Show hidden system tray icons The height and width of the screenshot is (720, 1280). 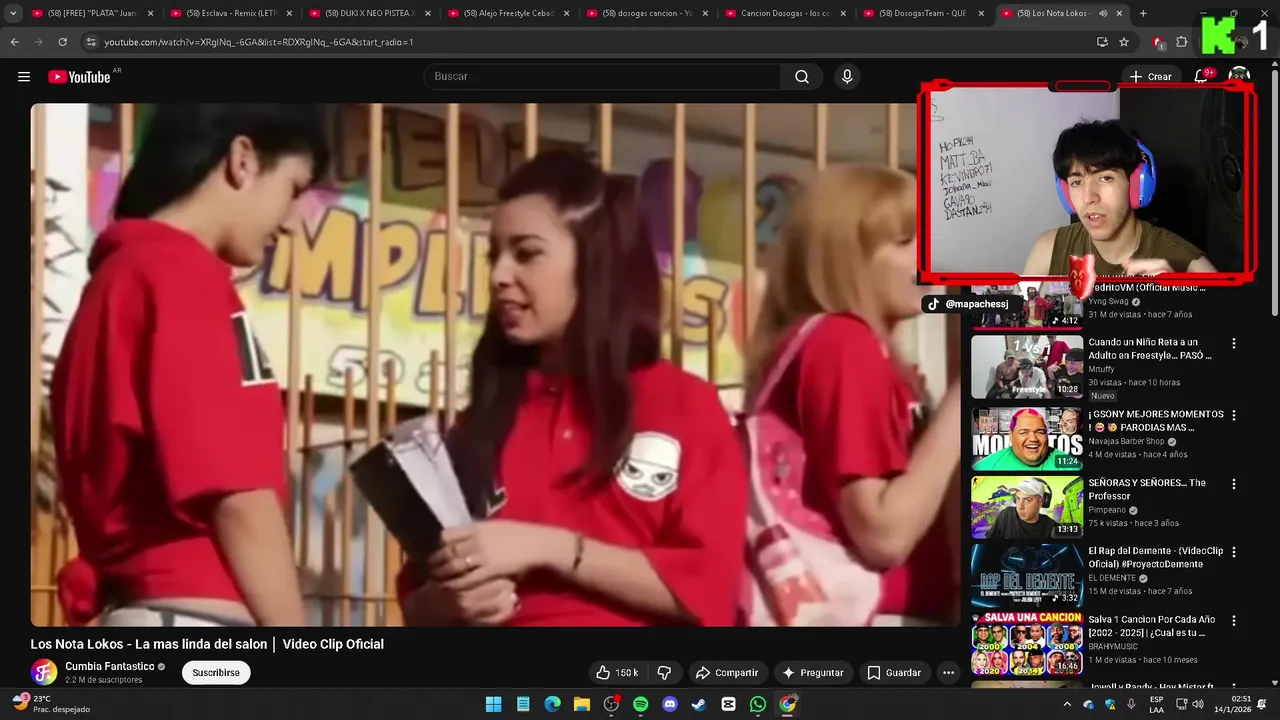1067,704
